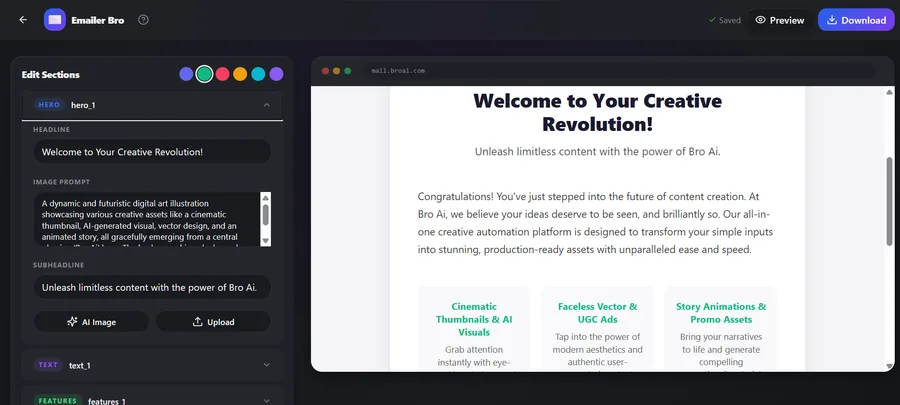Click the preview pane scroll-up arrow

pos(890,92)
